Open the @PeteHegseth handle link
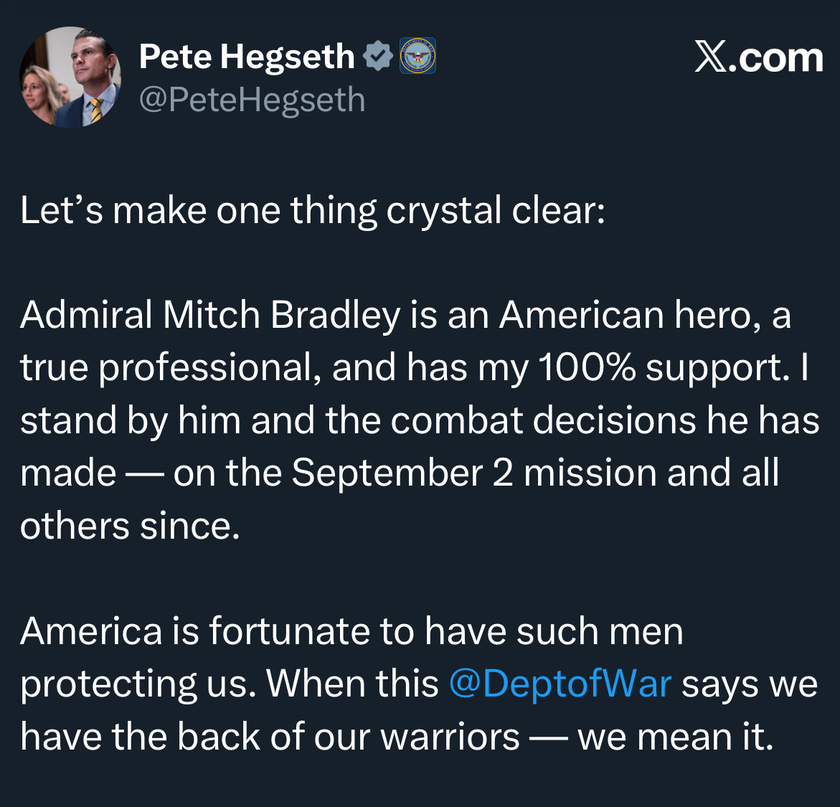Image resolution: width=840 pixels, height=807 pixels. click(252, 100)
